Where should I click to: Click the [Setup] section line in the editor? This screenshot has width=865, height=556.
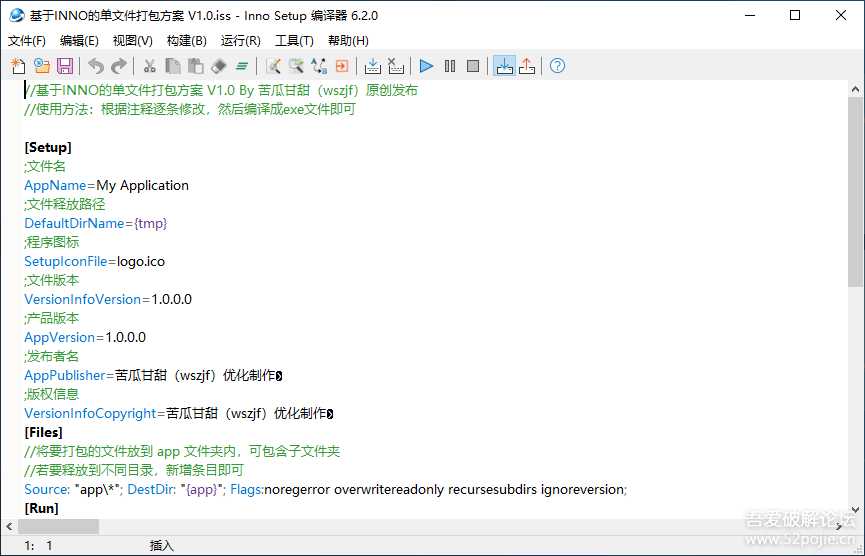(48, 147)
